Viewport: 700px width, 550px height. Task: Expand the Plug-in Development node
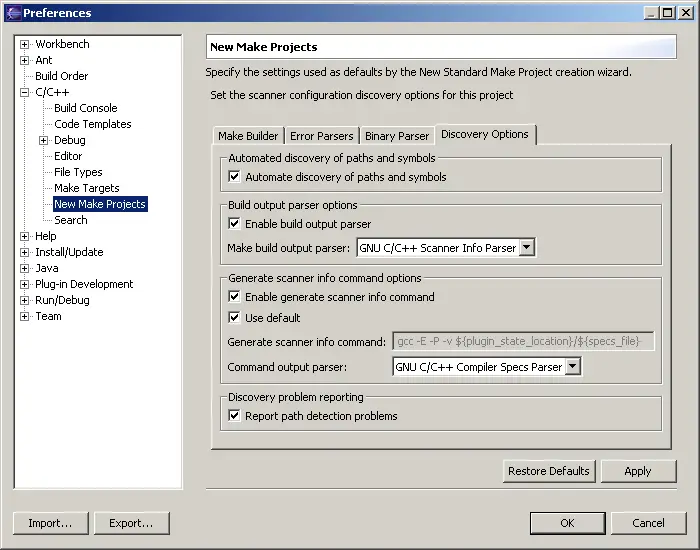(25, 284)
